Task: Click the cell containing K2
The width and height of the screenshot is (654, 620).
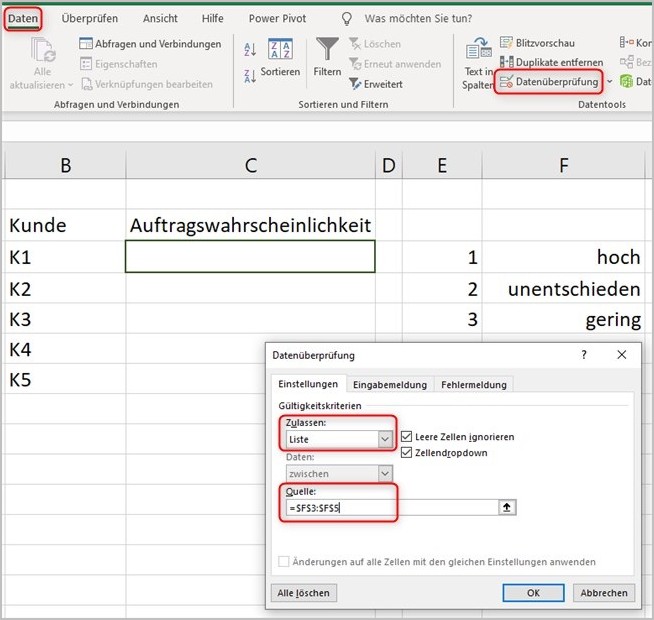Action: tap(65, 289)
